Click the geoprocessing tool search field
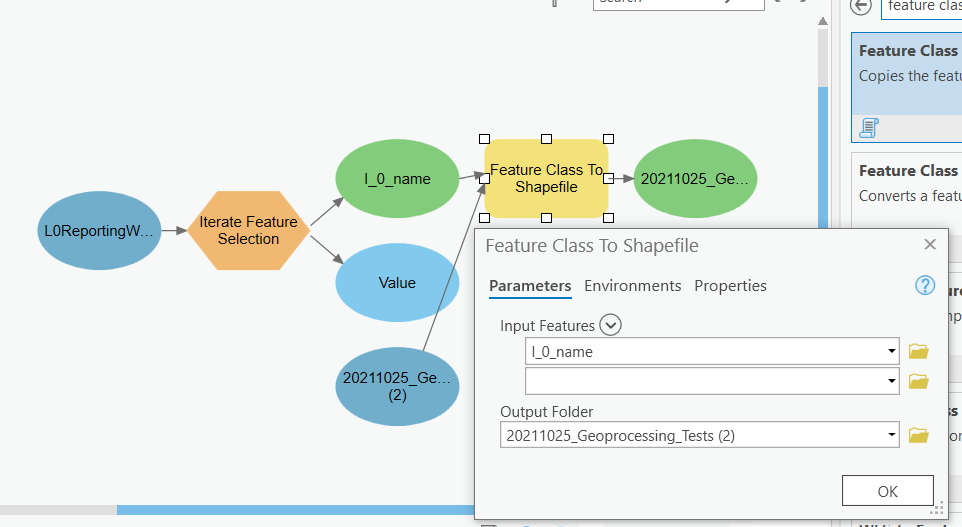 [920, 7]
